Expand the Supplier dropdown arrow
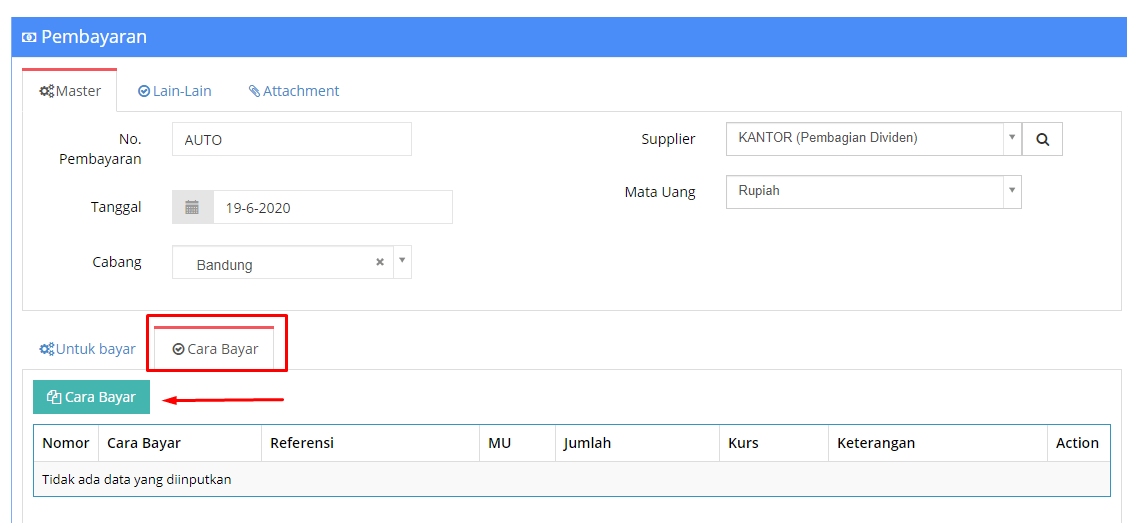Viewport: 1127px width, 523px height. [x=1012, y=137]
